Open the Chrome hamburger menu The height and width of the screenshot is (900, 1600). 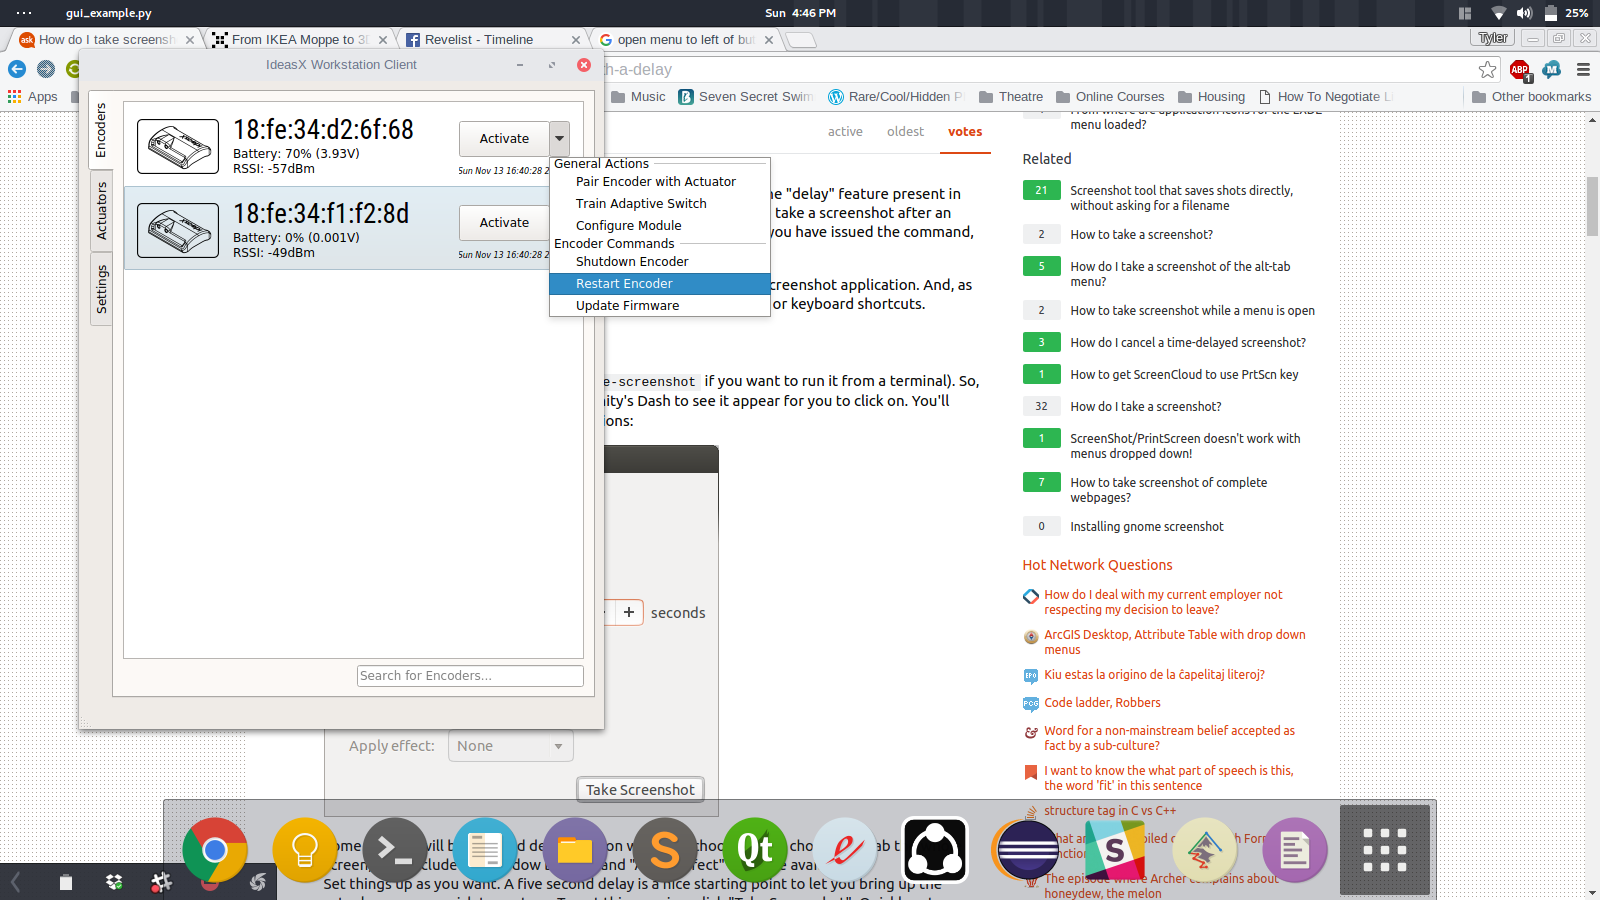pos(1583,69)
